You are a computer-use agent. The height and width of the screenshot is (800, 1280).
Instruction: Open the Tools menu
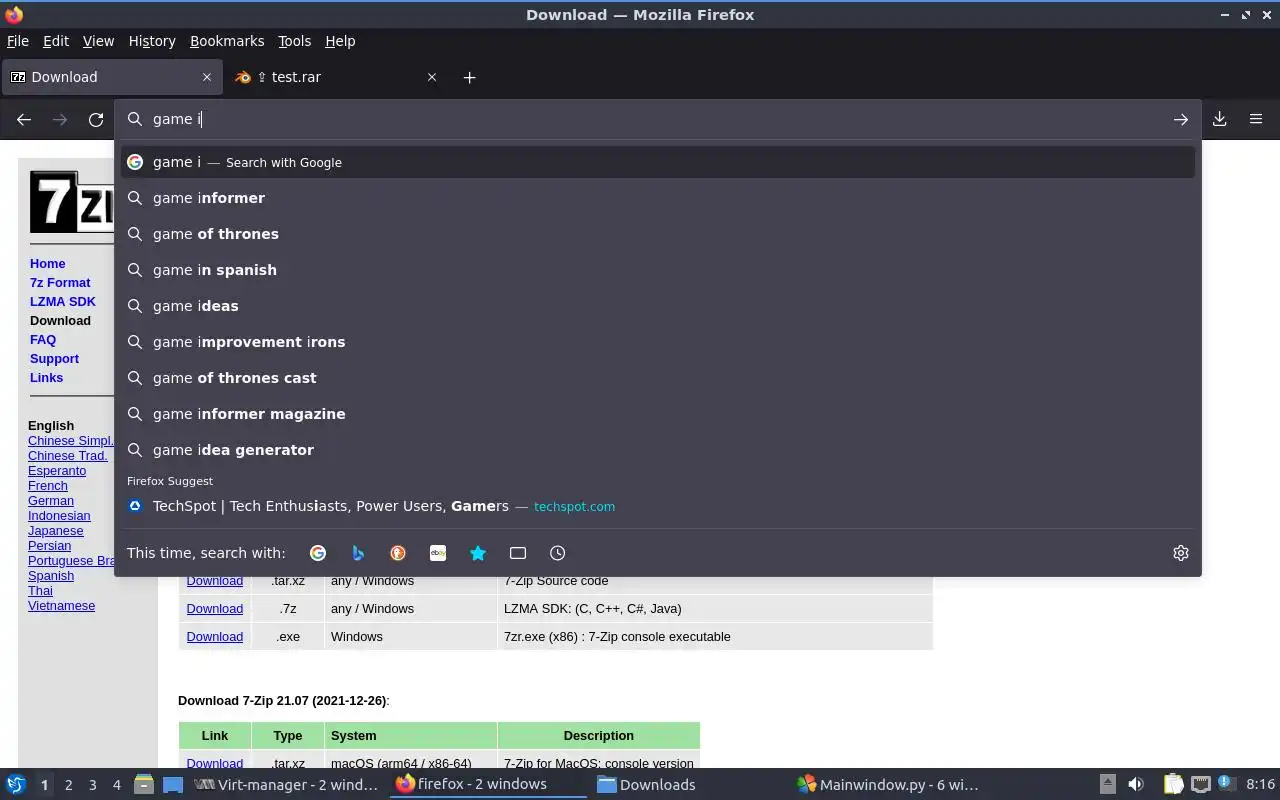[294, 41]
